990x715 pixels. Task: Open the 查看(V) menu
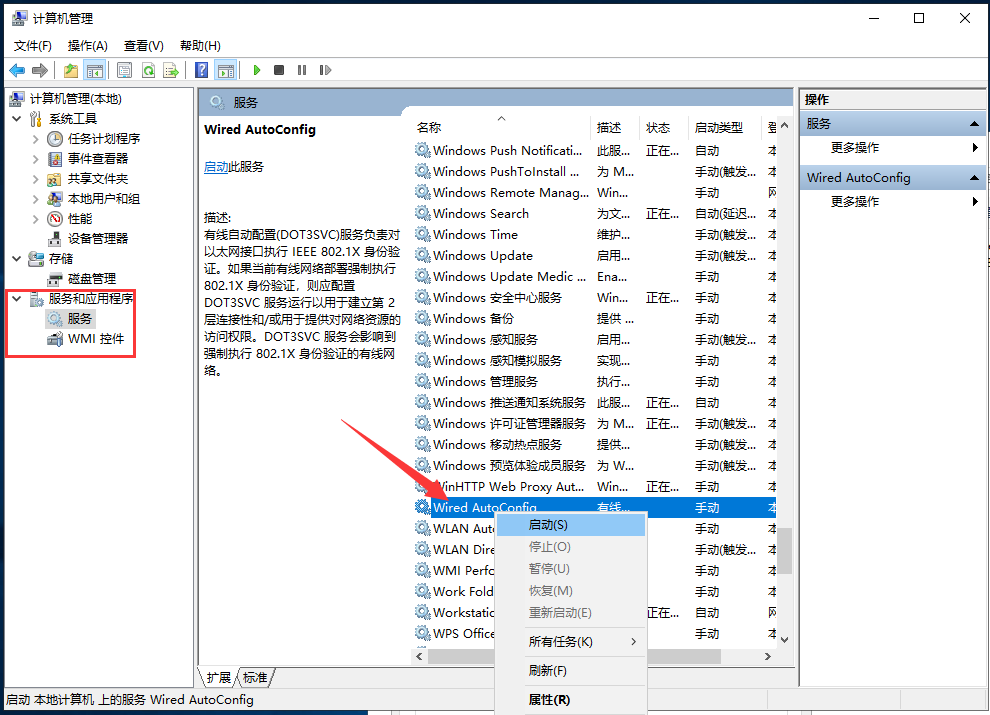[143, 45]
